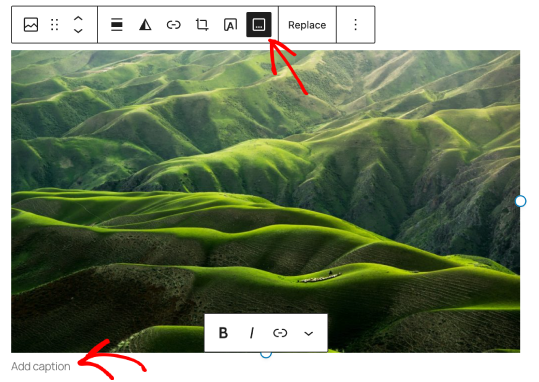Grab the block drag handle dots
Screen dimensions: 539x382
point(55,25)
